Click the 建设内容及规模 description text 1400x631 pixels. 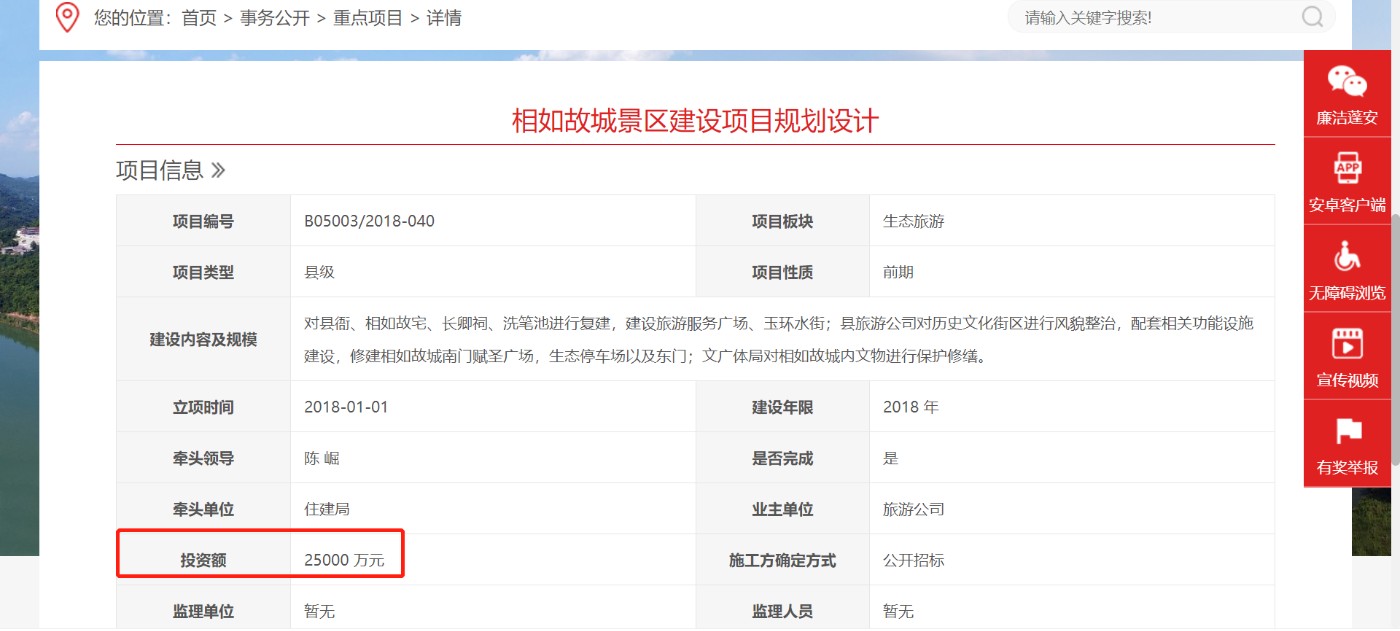(x=779, y=339)
